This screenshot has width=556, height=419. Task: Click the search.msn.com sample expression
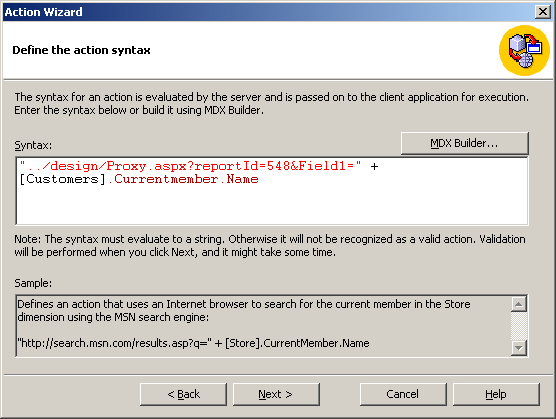point(193,343)
